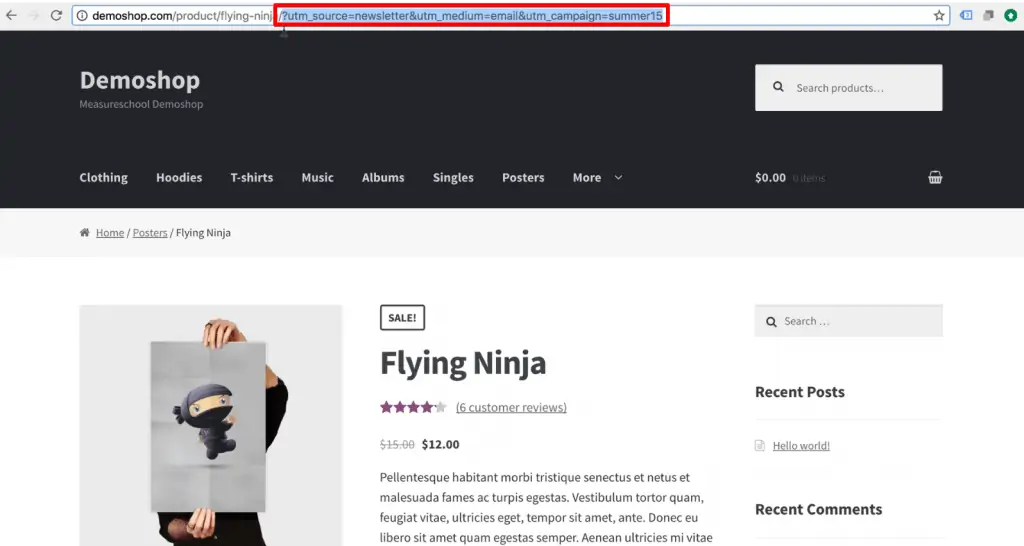The width and height of the screenshot is (1024, 546).
Task: Navigate to T-shirts in the navigation
Action: point(251,178)
